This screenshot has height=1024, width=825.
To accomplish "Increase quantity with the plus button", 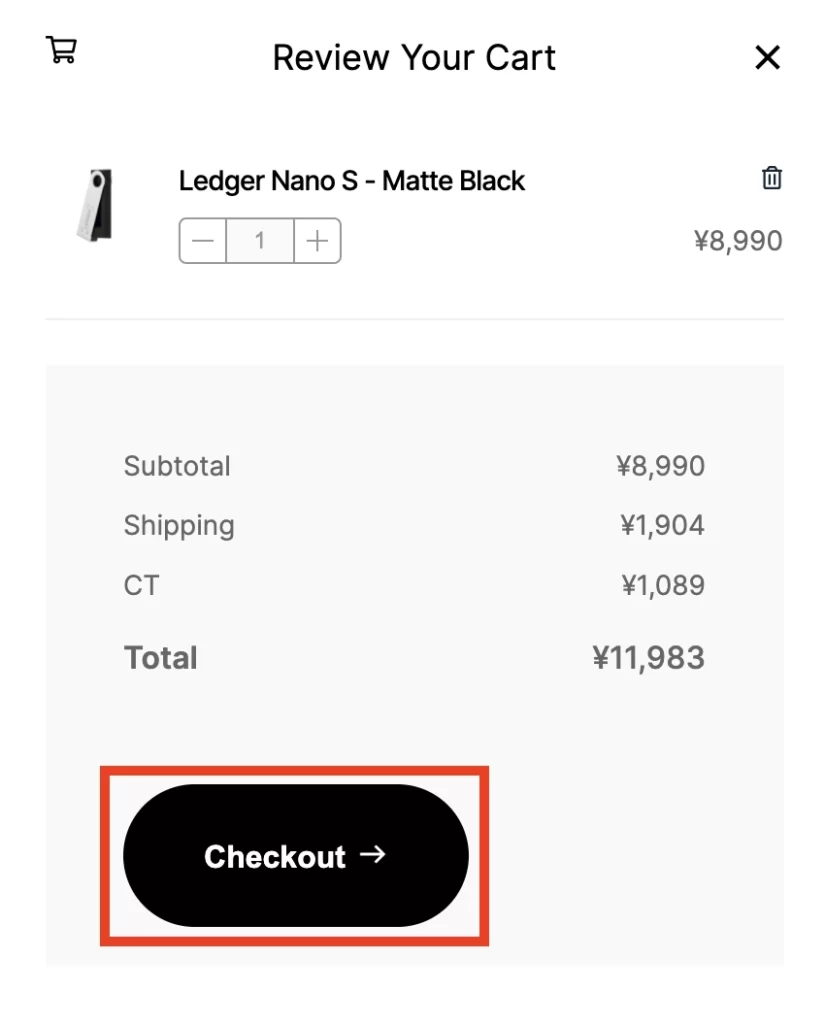I will (317, 241).
